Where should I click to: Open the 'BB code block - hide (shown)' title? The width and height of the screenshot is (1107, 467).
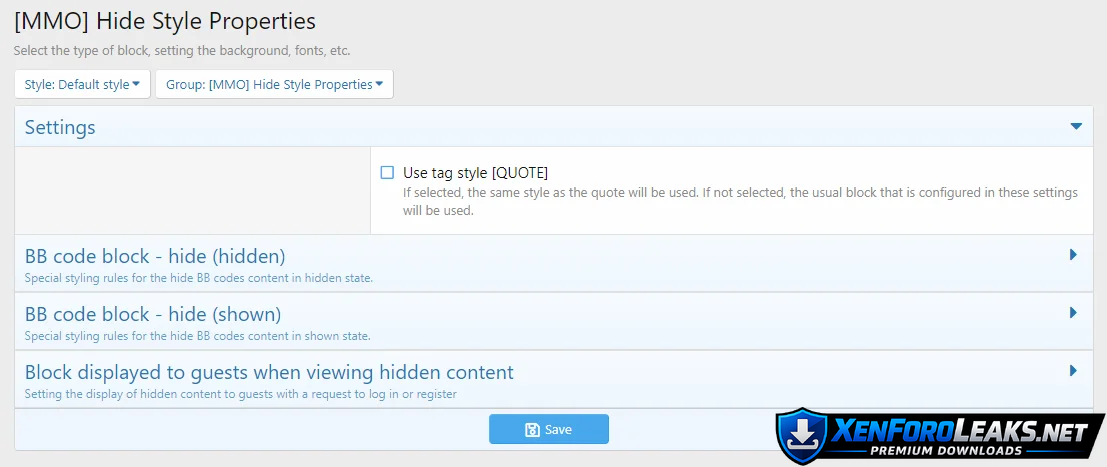[153, 314]
